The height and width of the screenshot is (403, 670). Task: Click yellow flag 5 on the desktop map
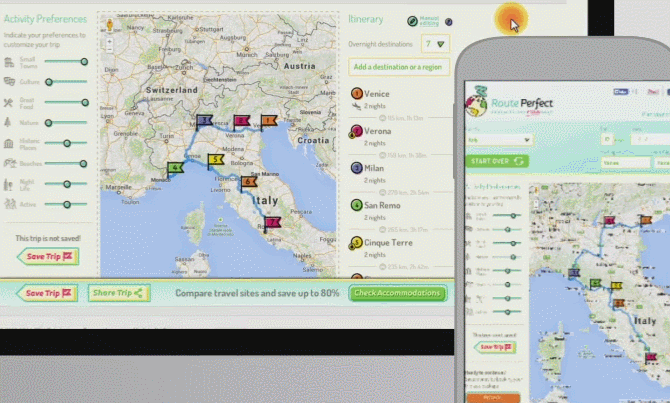(216, 161)
